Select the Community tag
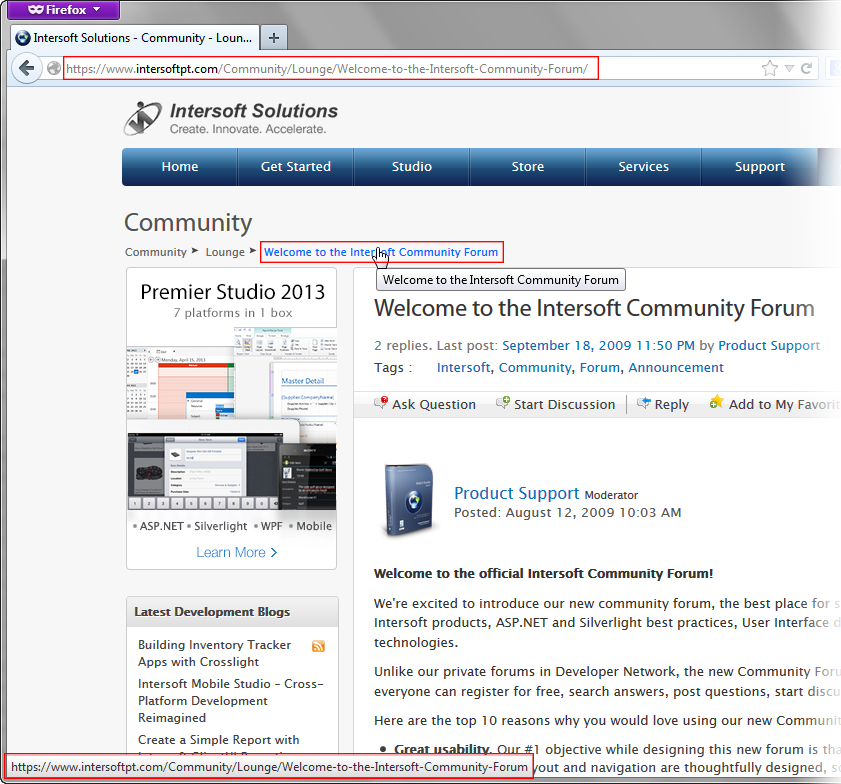841x784 pixels. tap(535, 367)
